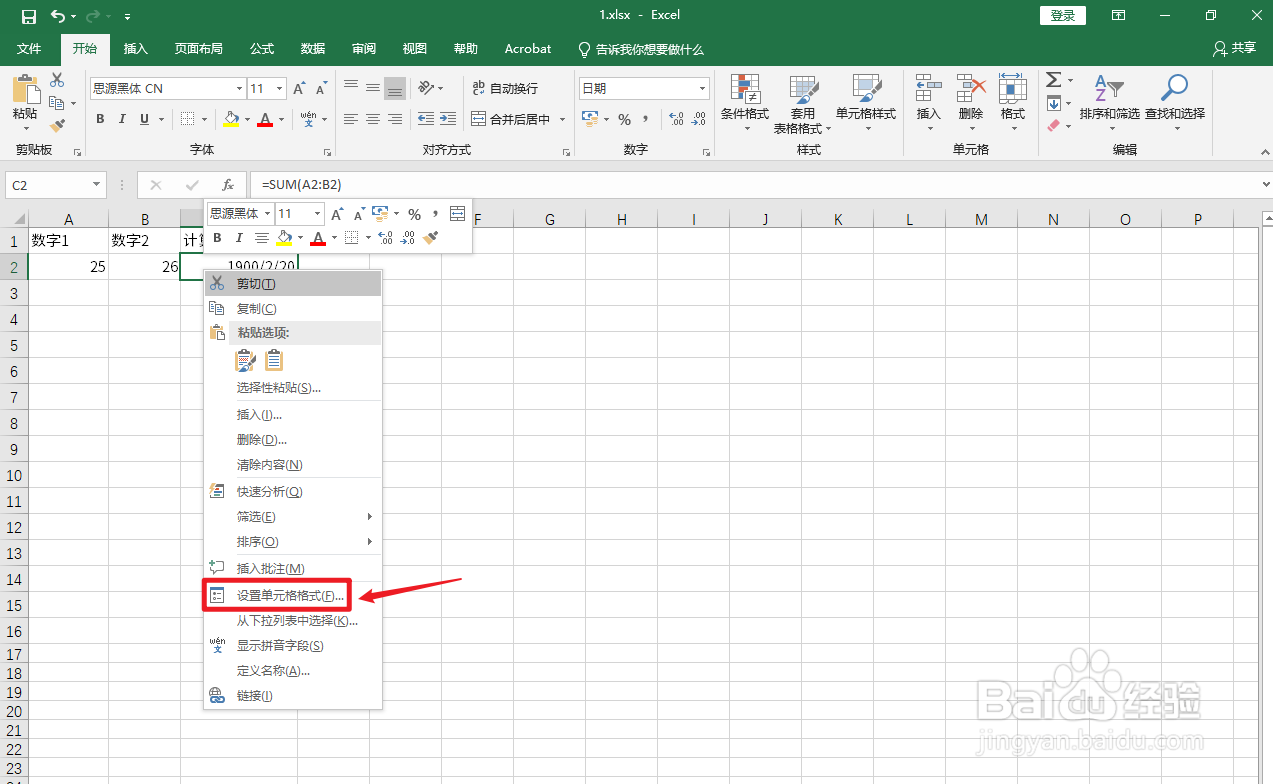Image resolution: width=1273 pixels, height=784 pixels.
Task: Open the mini toolbar font name dropdown
Action: (268, 213)
